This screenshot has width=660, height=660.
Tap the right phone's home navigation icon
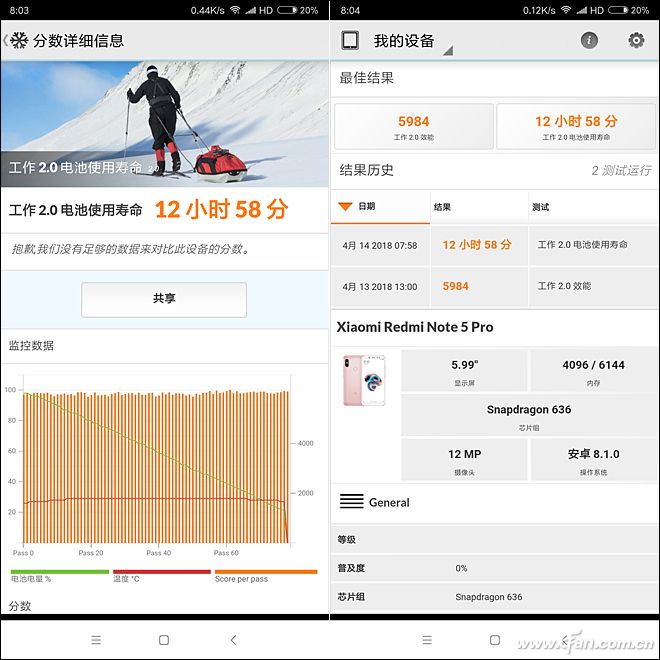click(x=495, y=640)
